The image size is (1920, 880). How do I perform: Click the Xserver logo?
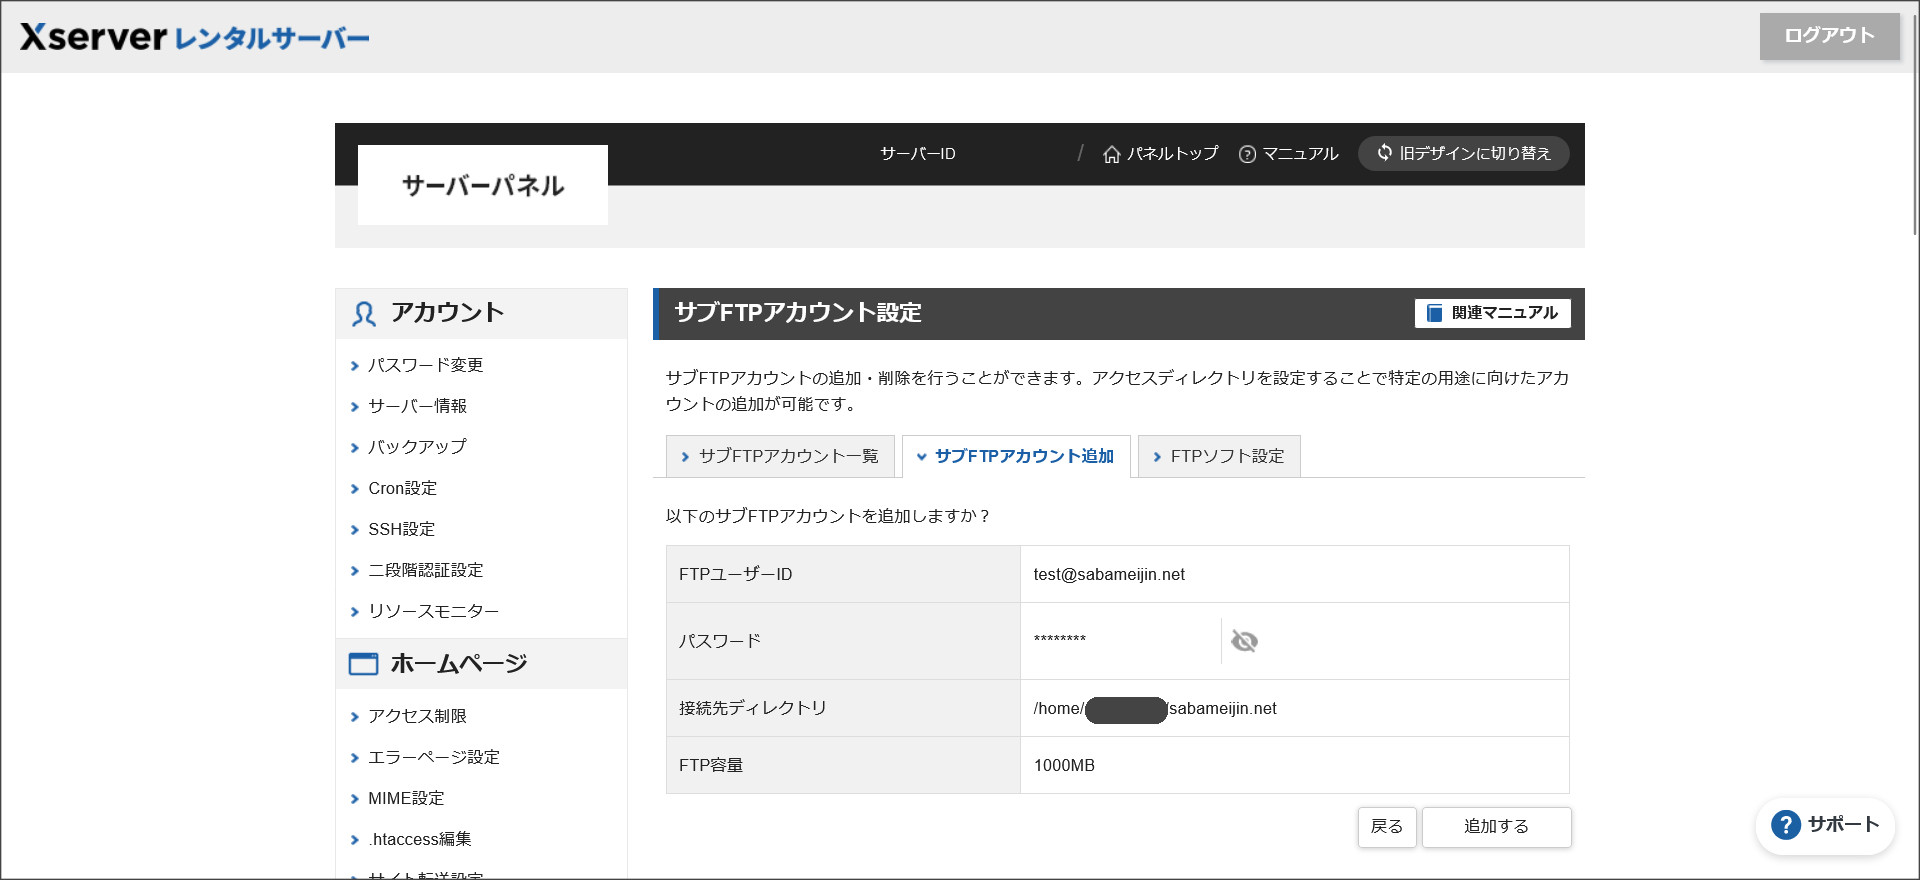tap(195, 37)
